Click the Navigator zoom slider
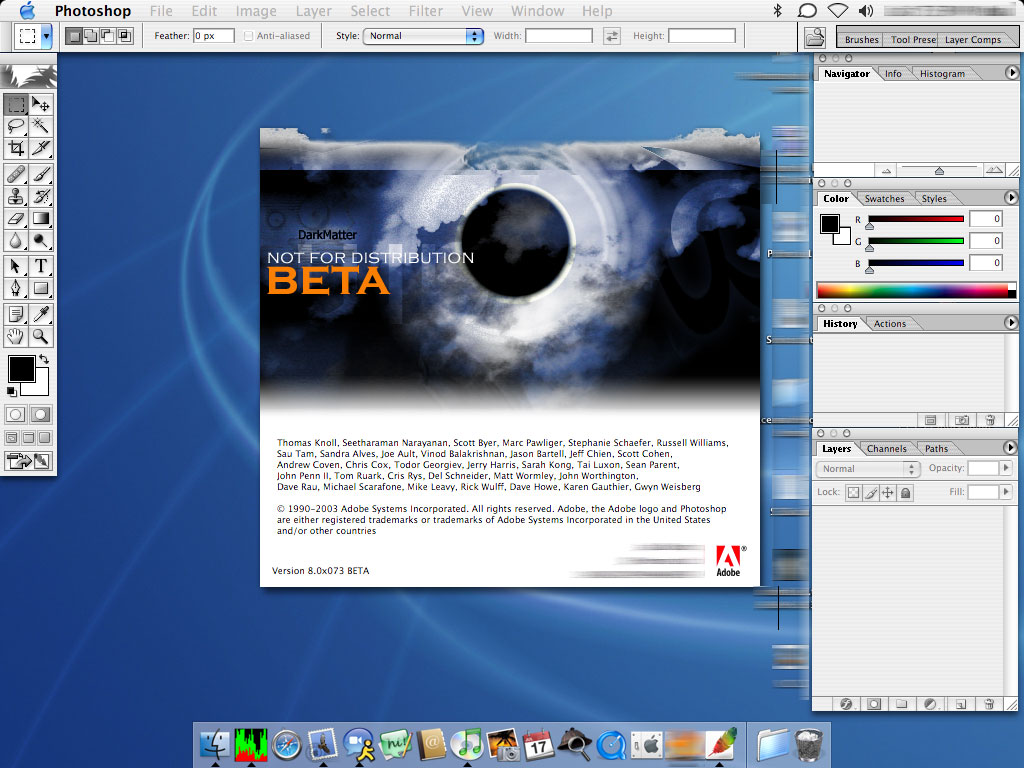The height and width of the screenshot is (768, 1024). point(939,170)
